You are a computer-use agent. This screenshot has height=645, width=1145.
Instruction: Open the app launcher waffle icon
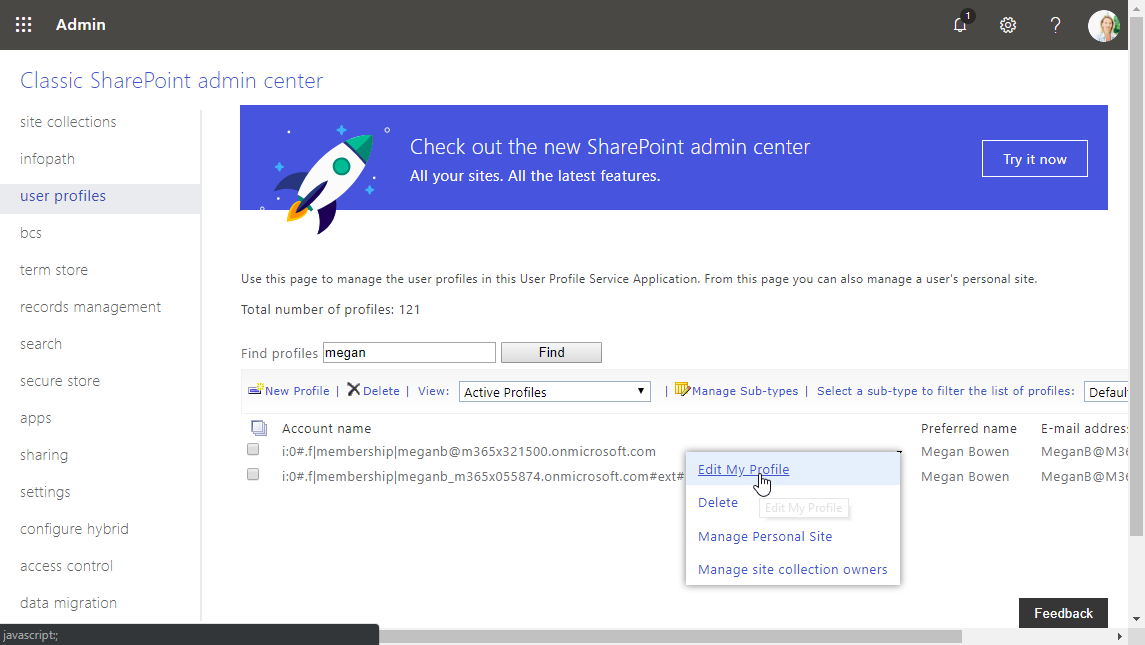point(23,25)
